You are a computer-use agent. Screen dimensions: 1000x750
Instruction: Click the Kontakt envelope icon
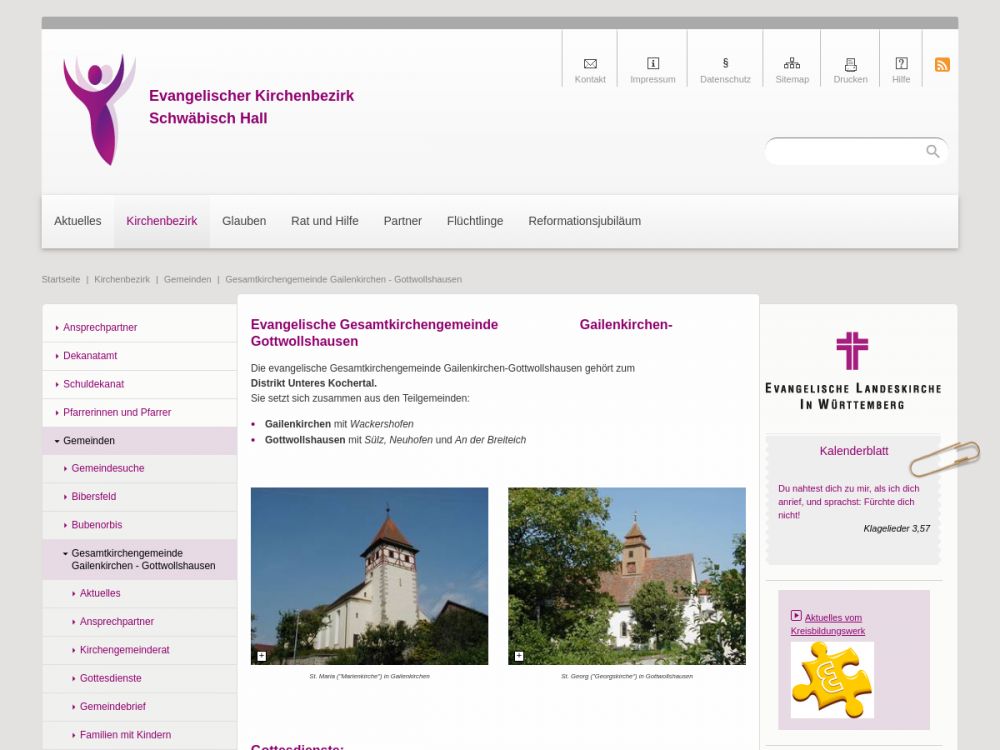(590, 64)
